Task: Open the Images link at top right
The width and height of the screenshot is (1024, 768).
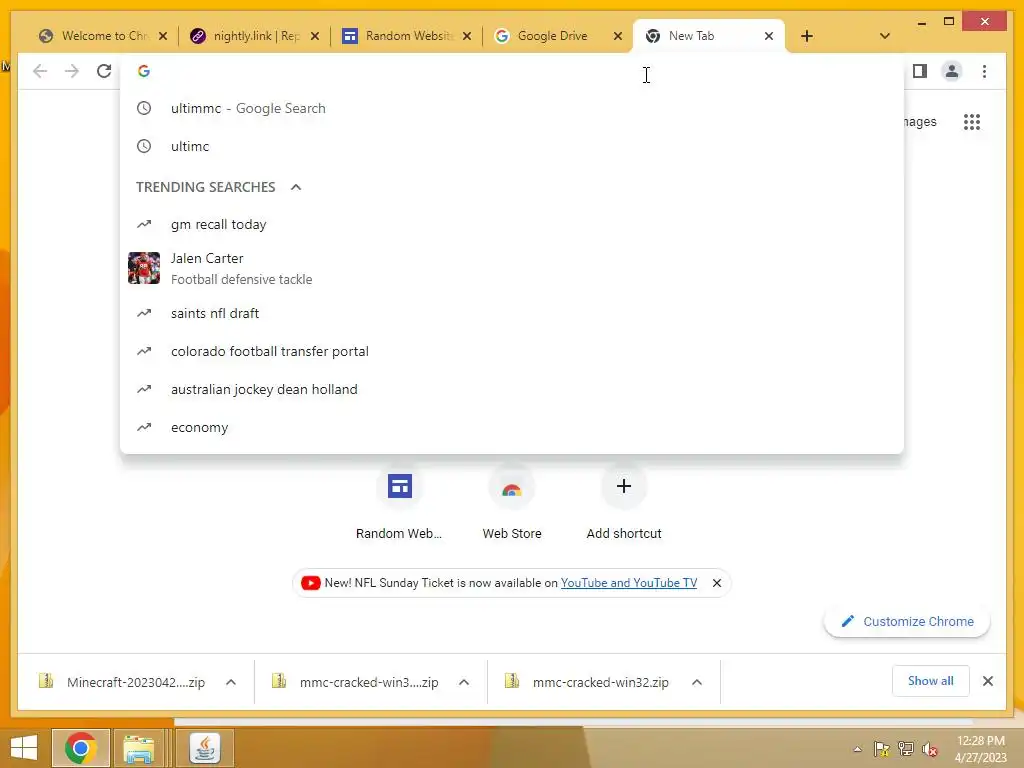Action: pos(920,121)
